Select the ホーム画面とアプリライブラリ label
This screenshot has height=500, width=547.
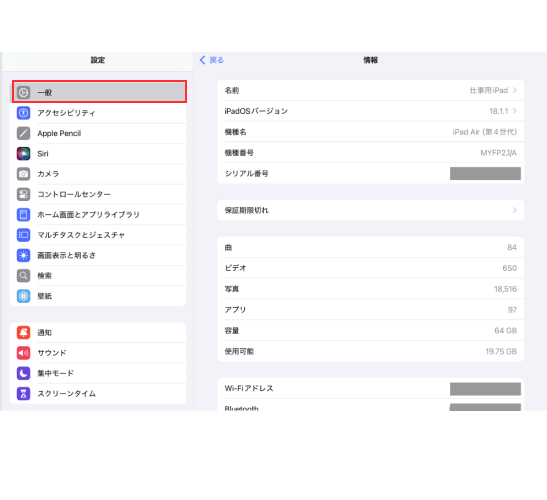[x=89, y=215]
